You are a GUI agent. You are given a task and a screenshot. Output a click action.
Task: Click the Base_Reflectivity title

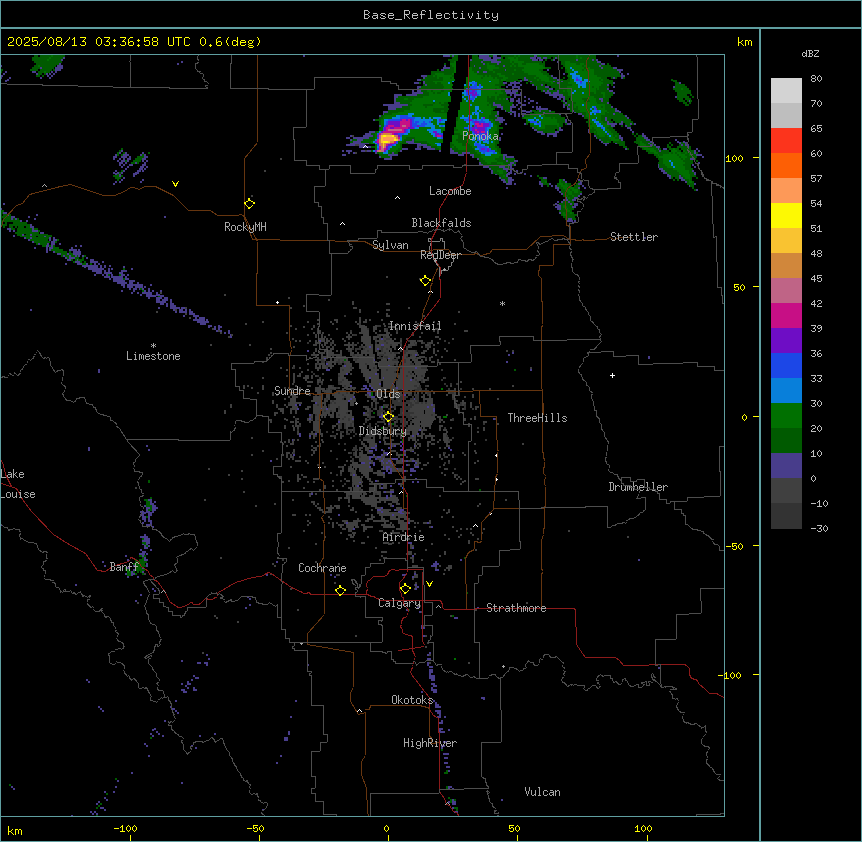click(x=431, y=15)
